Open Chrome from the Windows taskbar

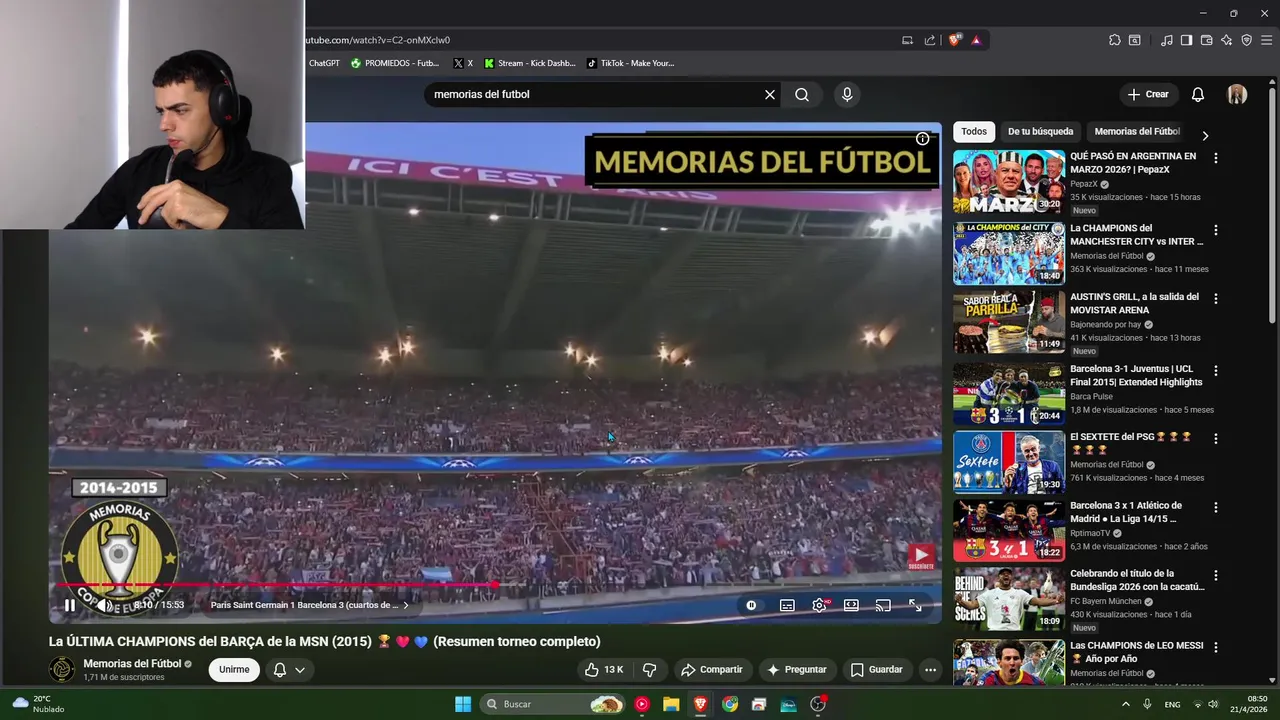pos(730,704)
